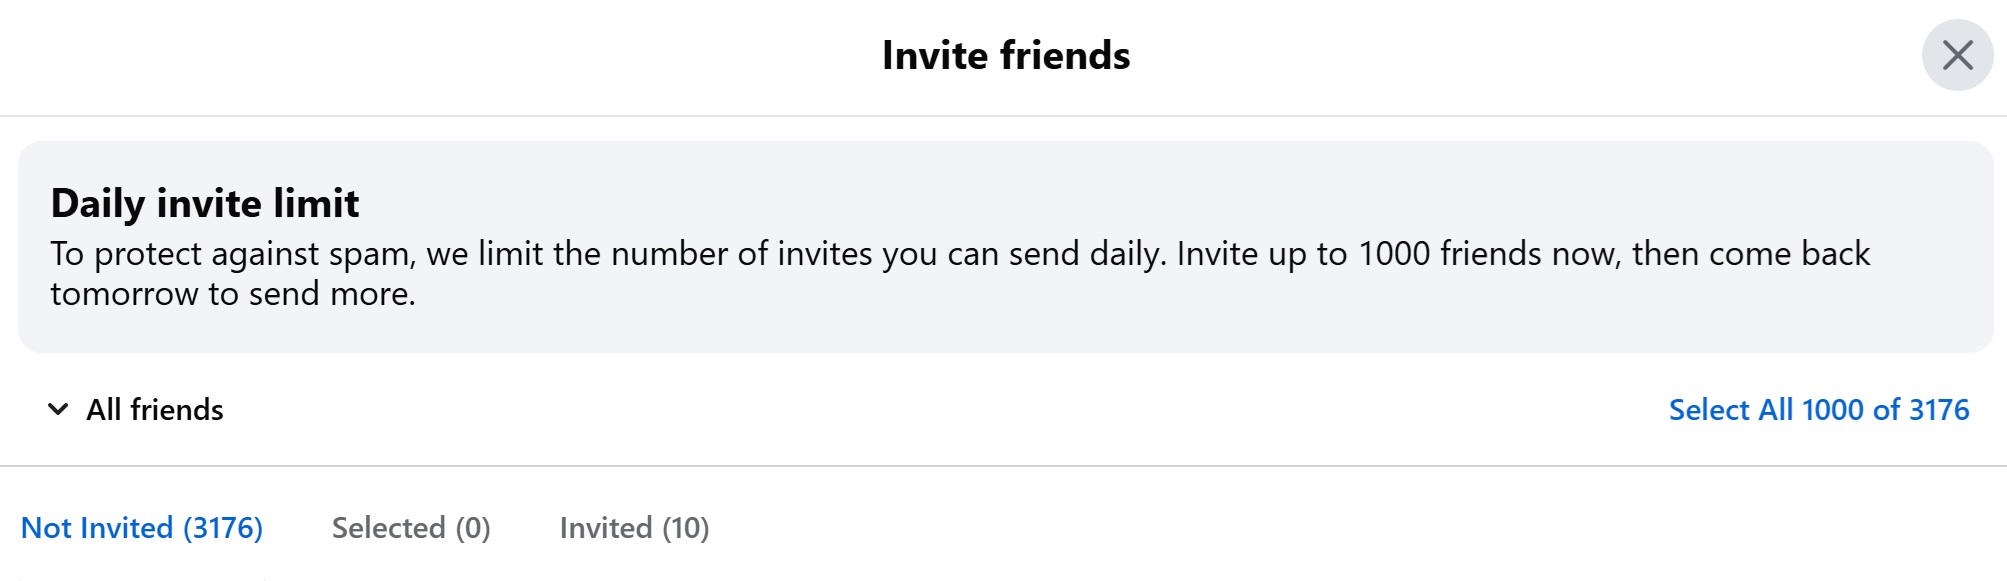View the Invited (10) tab
This screenshot has height=581, width=2007.
(634, 527)
